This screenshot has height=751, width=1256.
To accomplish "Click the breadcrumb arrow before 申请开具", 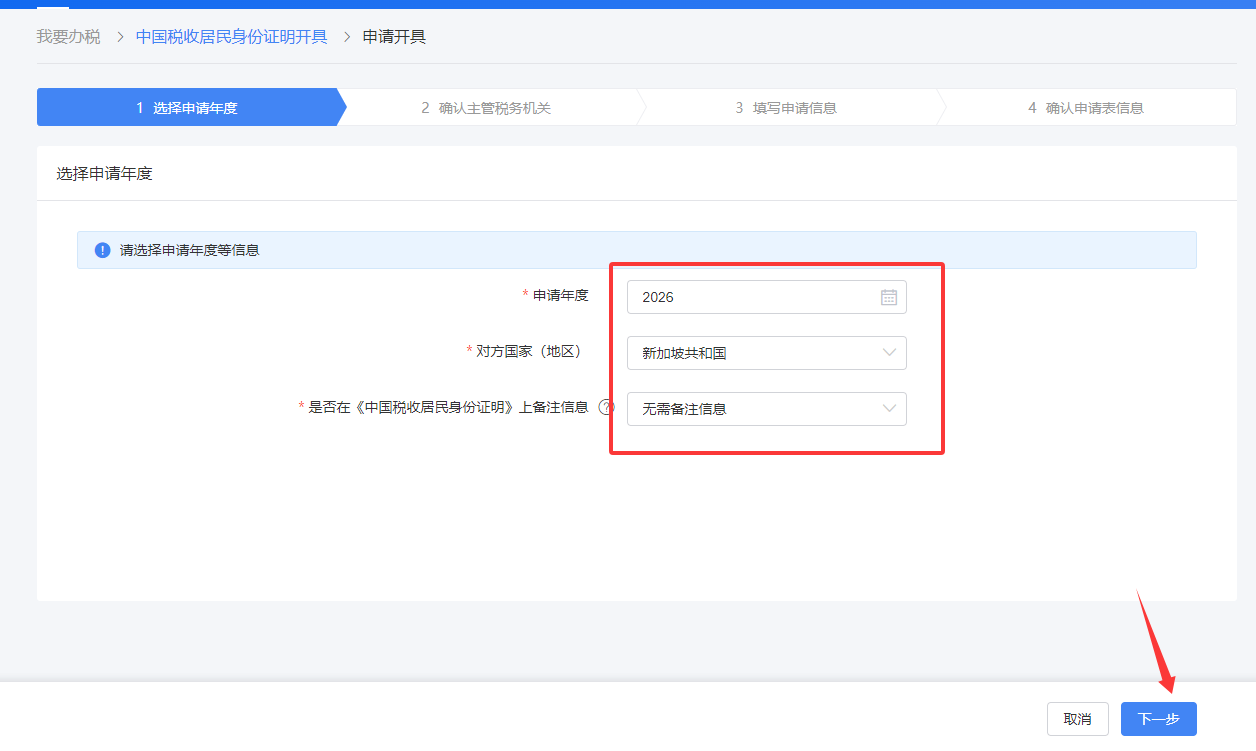I will coord(345,37).
